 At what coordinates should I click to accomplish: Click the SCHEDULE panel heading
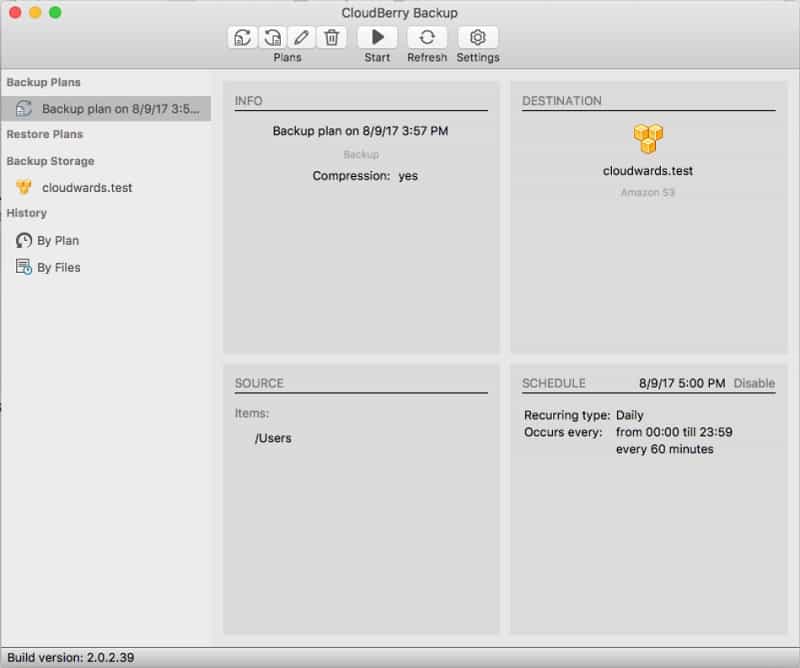(x=554, y=383)
